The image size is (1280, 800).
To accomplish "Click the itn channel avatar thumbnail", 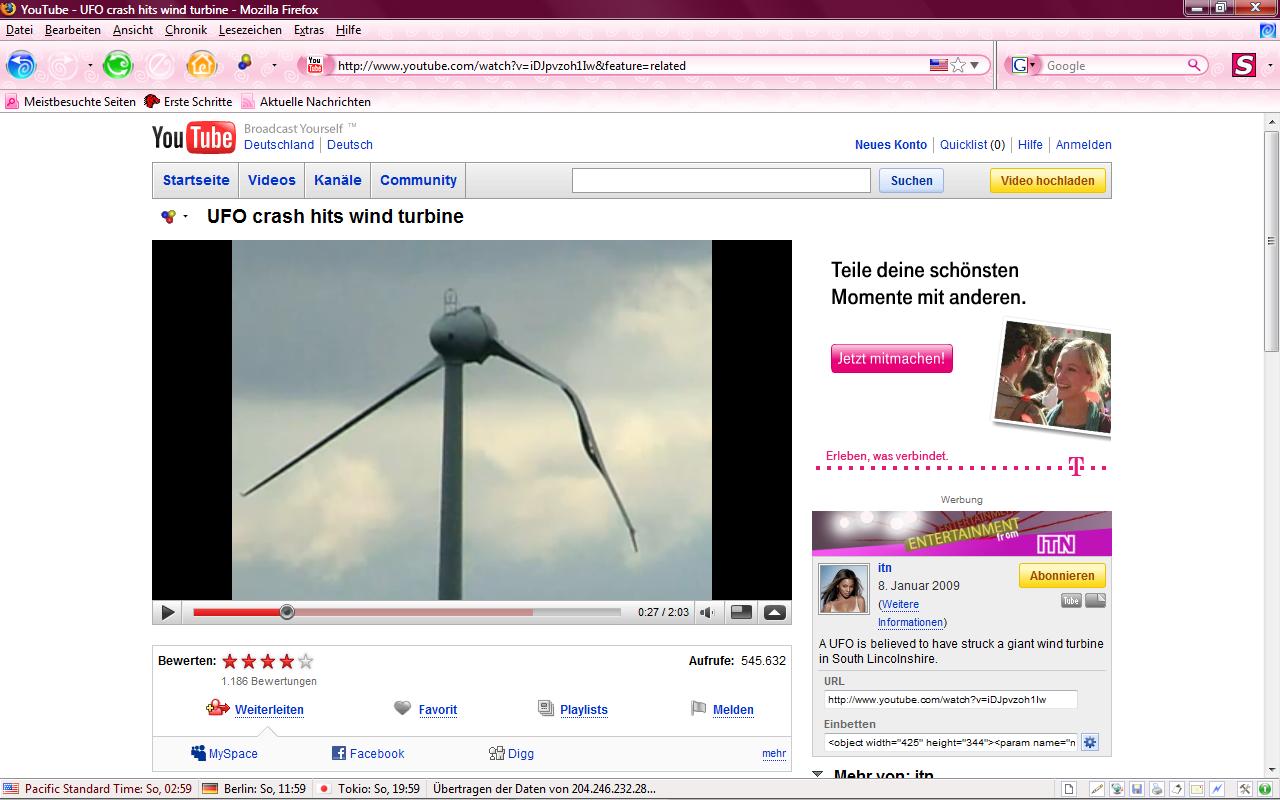I will pos(843,588).
